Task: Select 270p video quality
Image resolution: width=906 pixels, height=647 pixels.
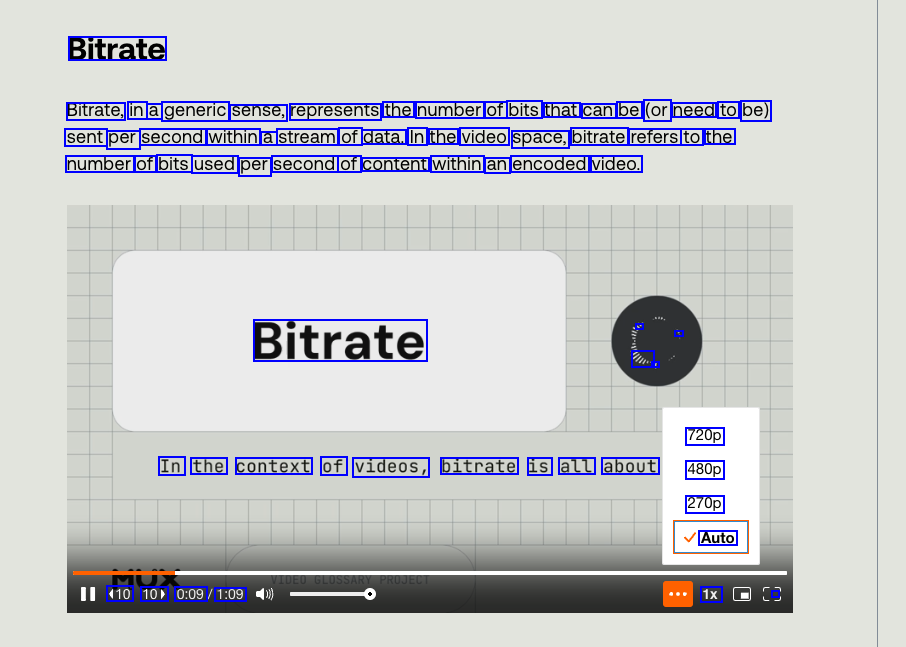Action: (x=705, y=504)
